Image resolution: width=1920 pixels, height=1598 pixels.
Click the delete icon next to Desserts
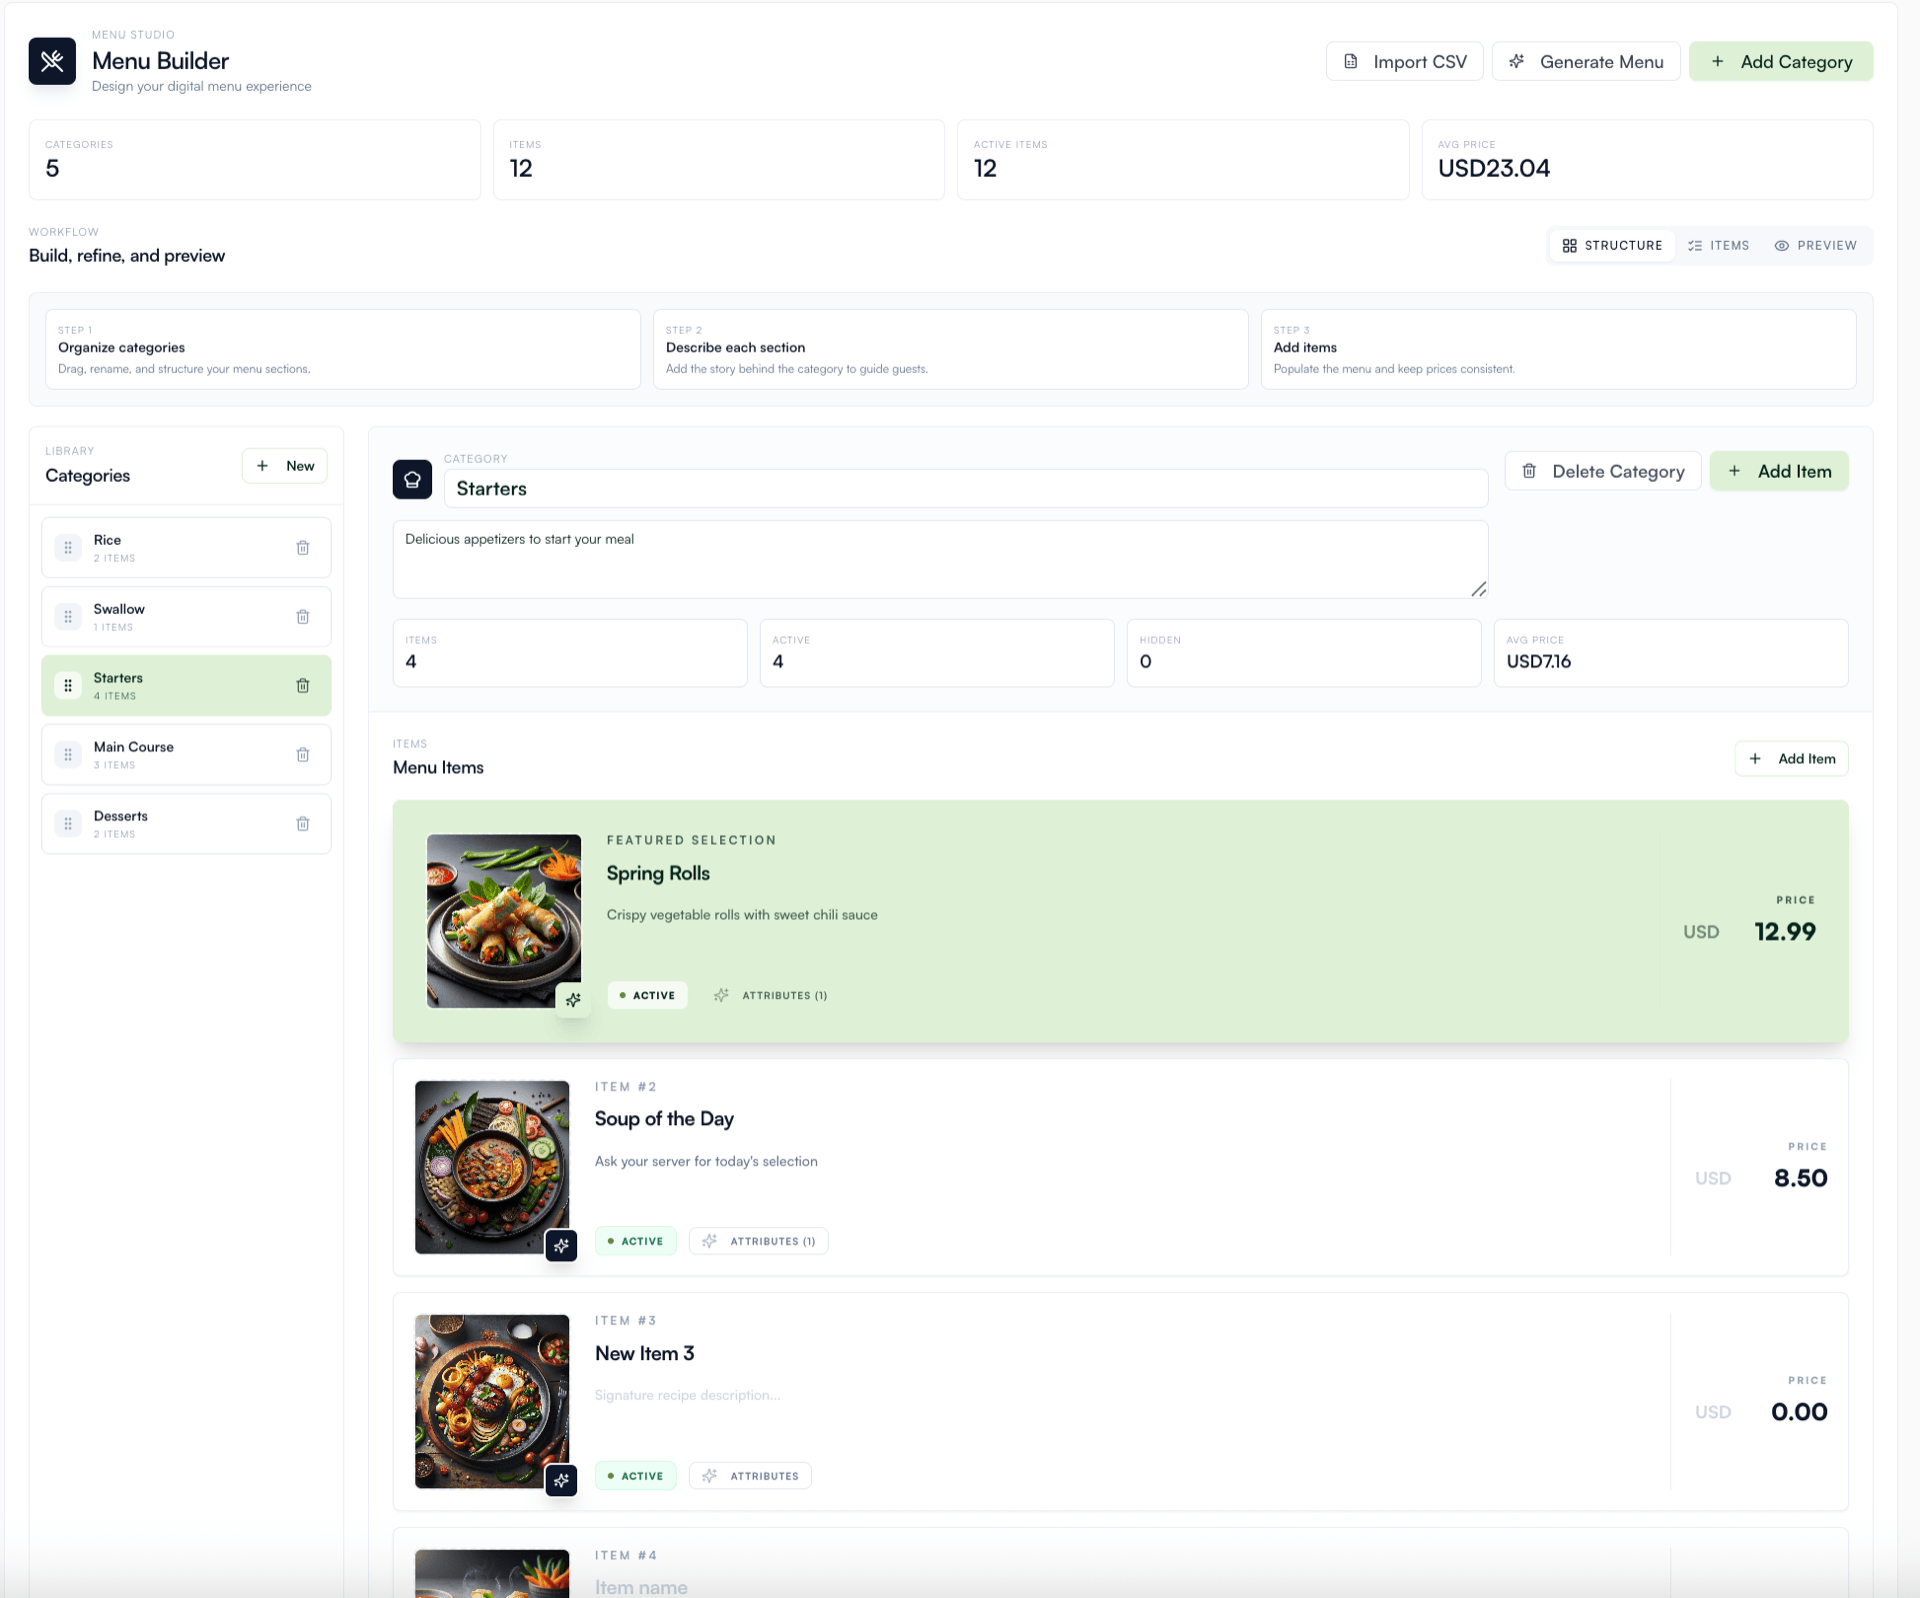pyautogui.click(x=303, y=823)
